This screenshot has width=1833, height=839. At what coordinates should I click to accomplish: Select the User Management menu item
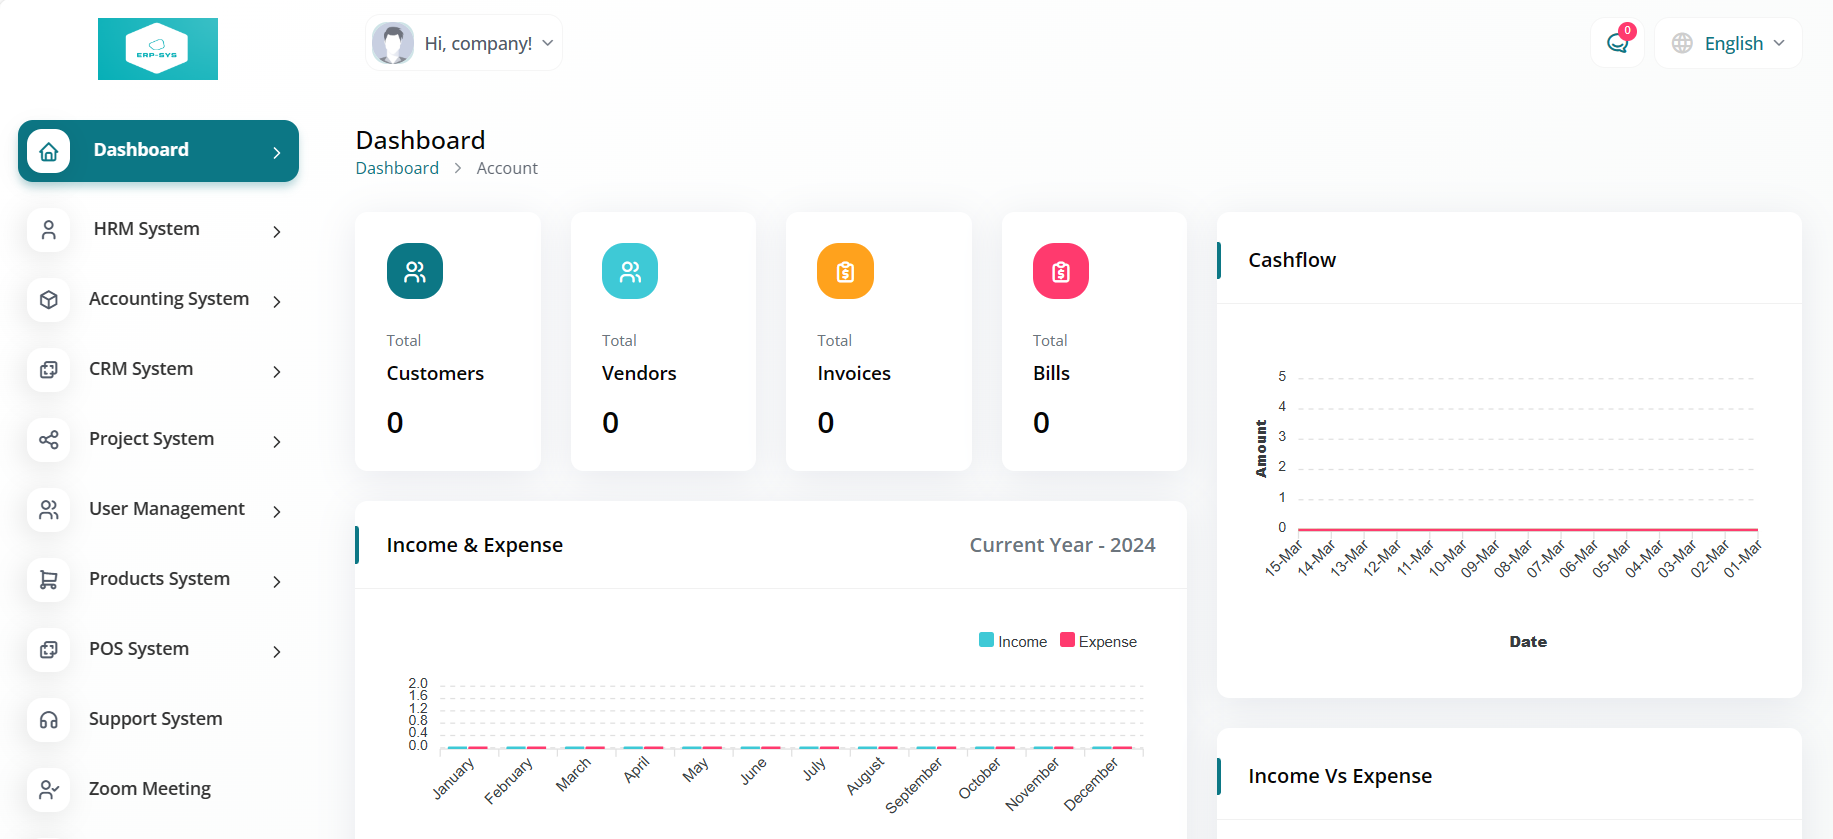point(159,509)
